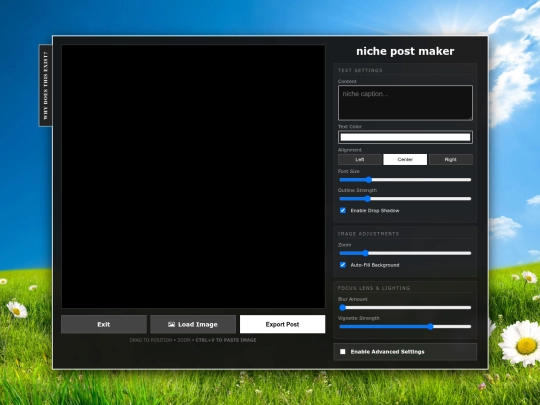Uncheck Auto-Fill Background

click(343, 265)
